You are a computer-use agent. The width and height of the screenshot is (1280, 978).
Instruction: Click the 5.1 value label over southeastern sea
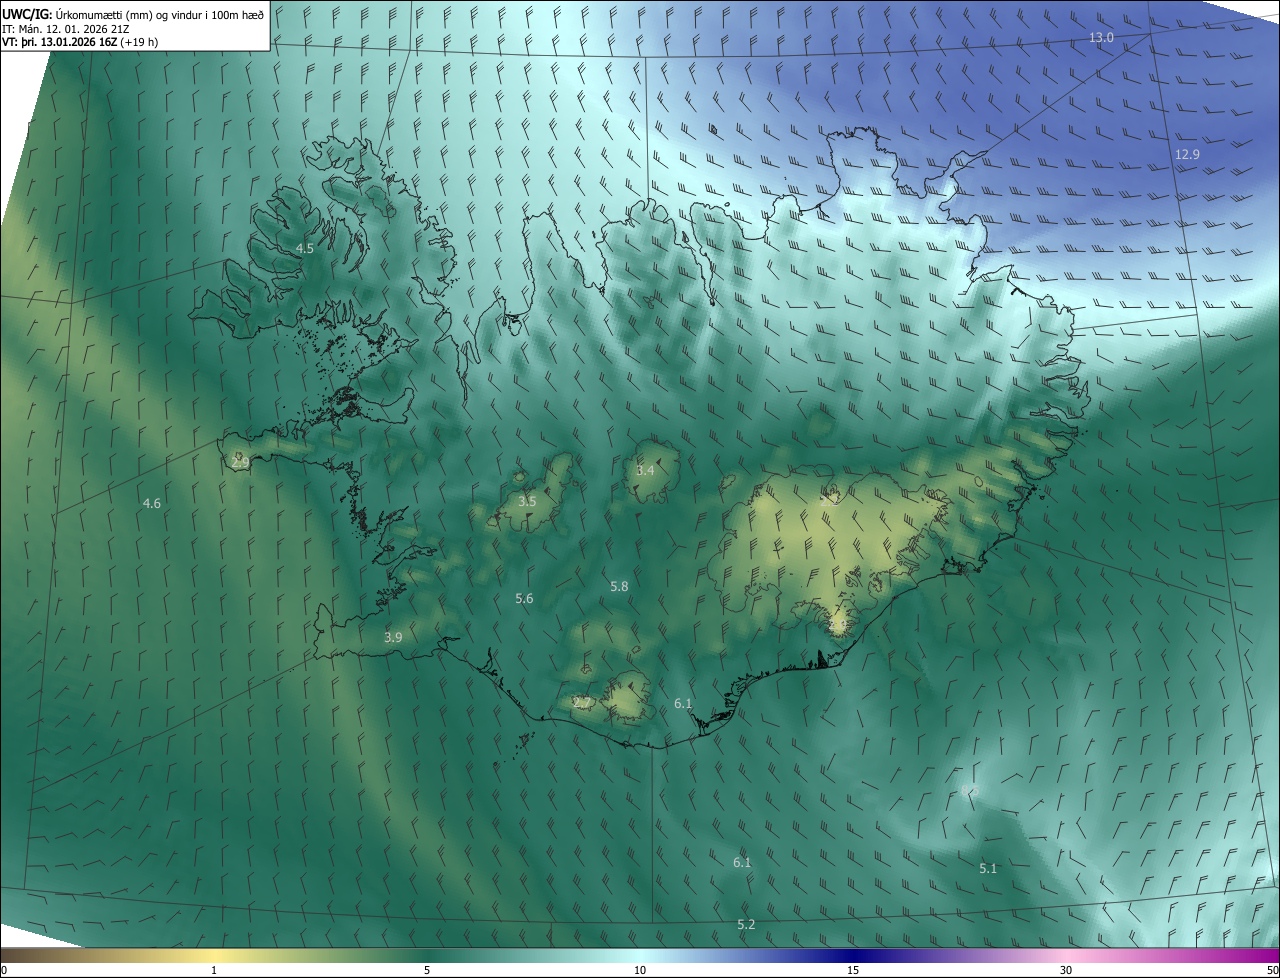[988, 868]
